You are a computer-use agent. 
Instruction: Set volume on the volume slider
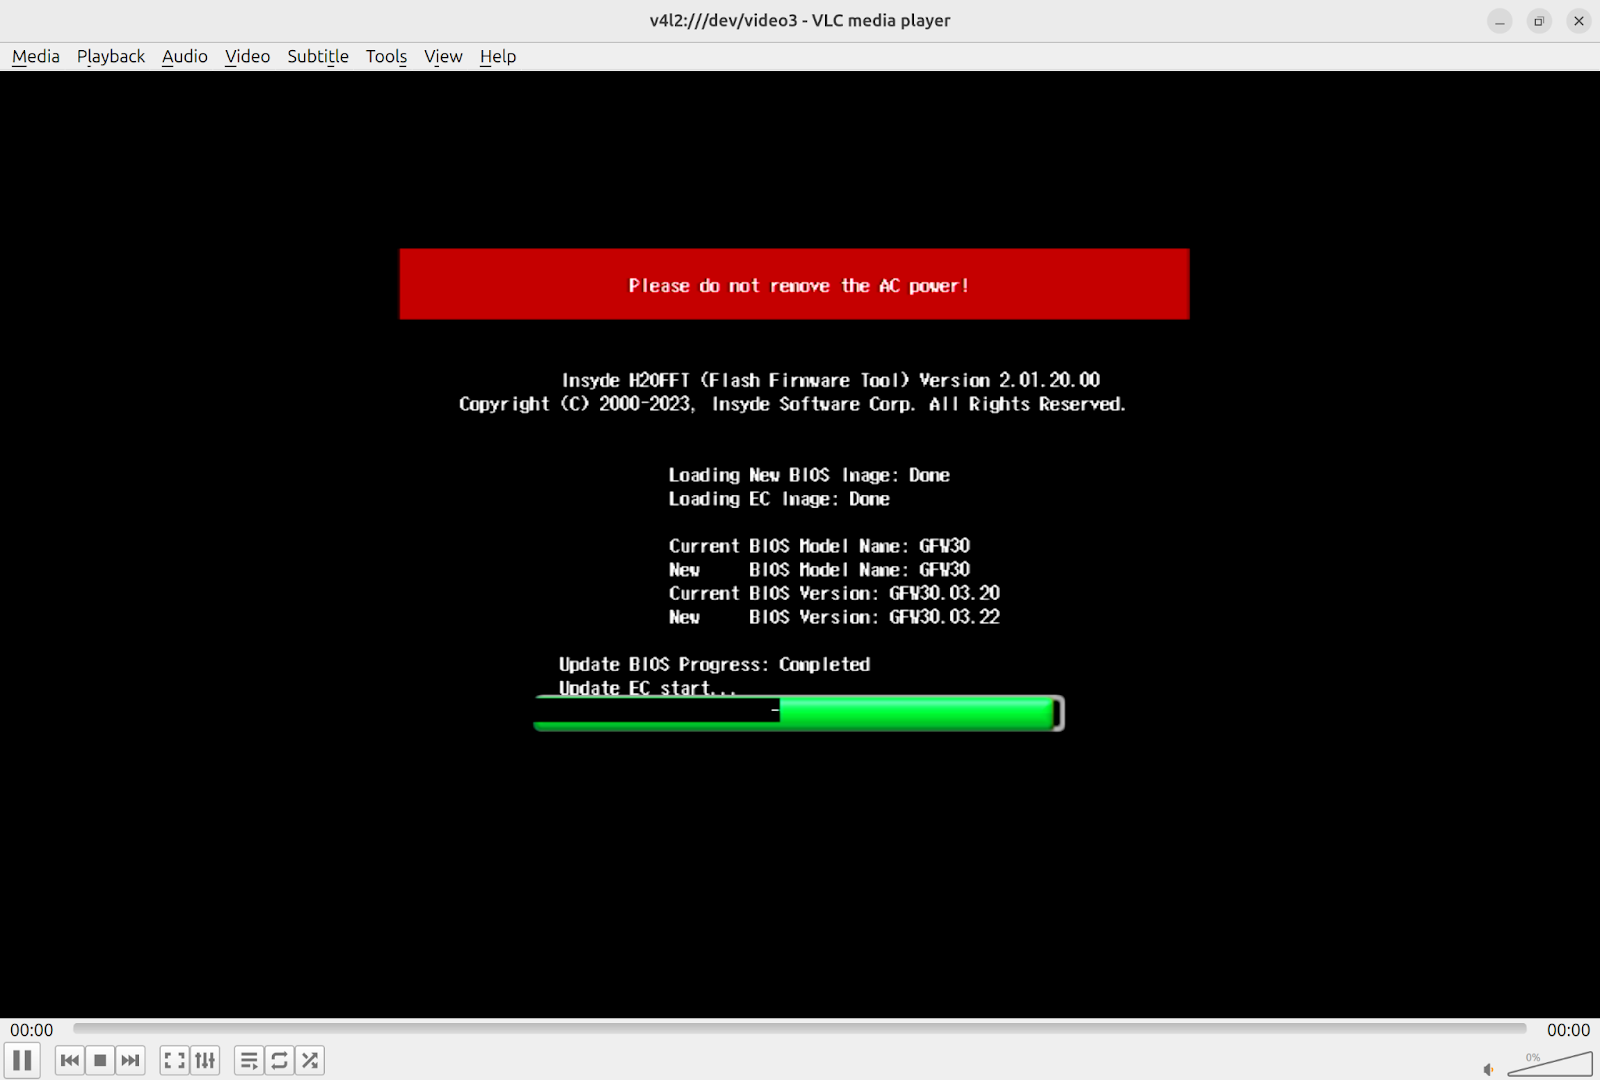pyautogui.click(x=1550, y=1064)
